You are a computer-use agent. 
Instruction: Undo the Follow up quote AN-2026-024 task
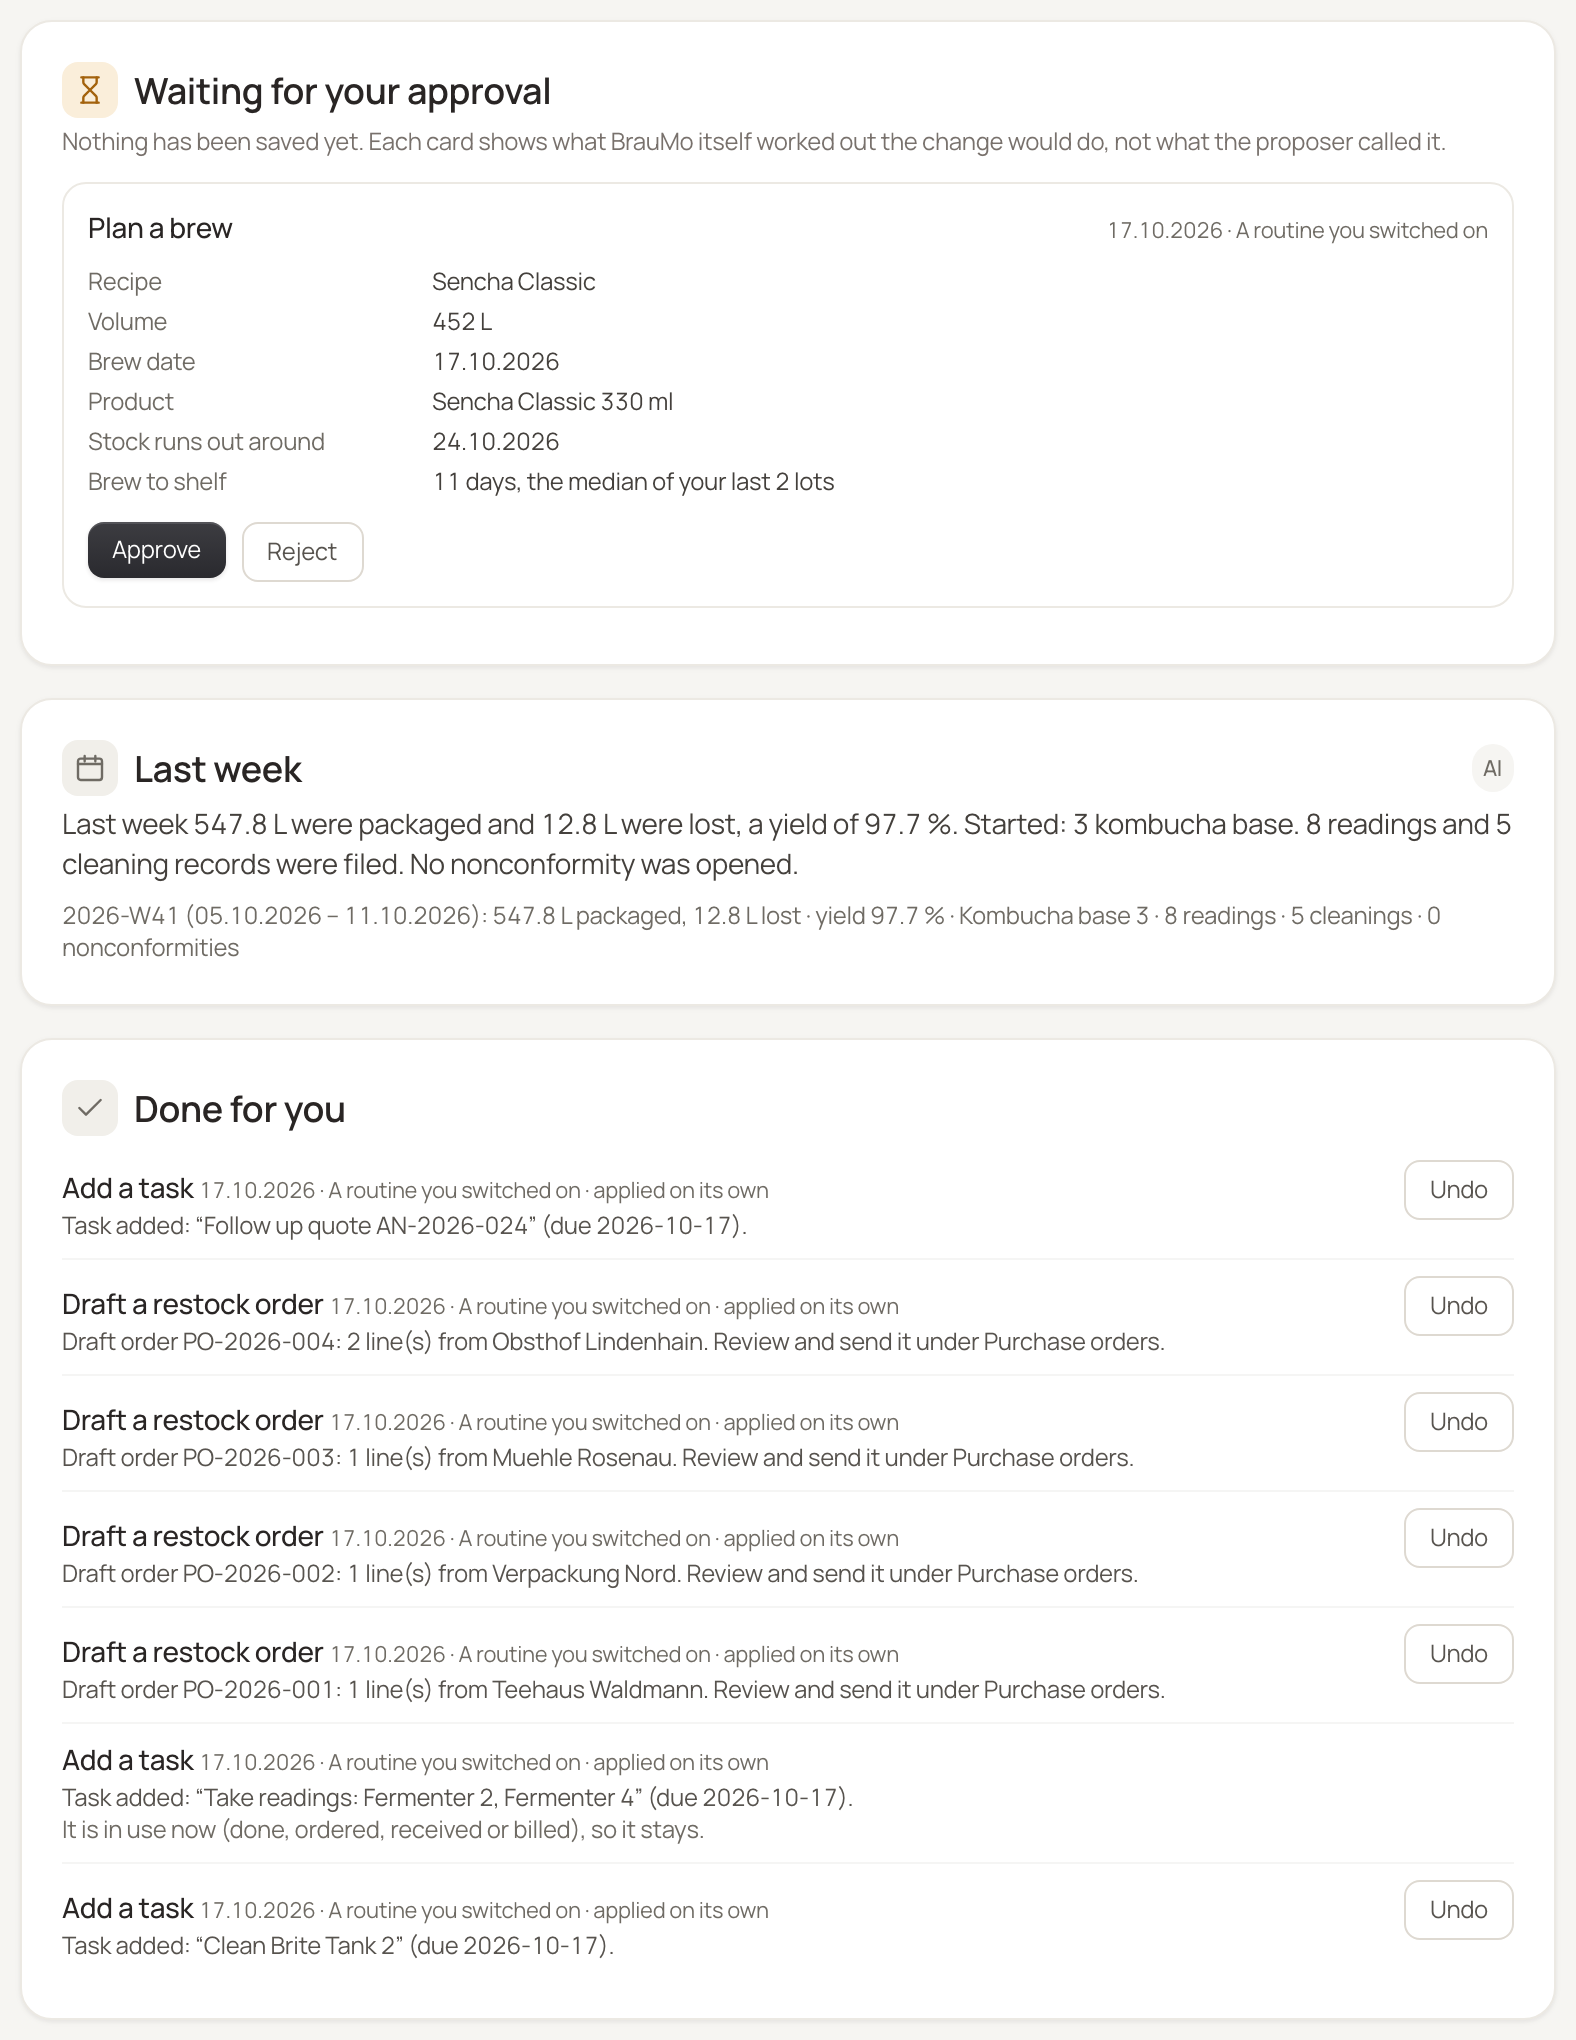click(x=1458, y=1190)
